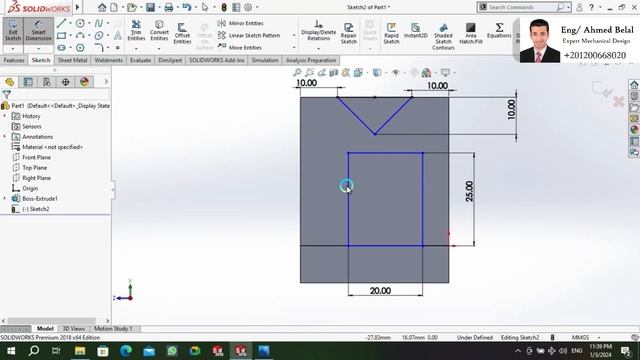Screen dimensions: 640x360
Task: Open the Options gear icon
Action: point(248,7)
